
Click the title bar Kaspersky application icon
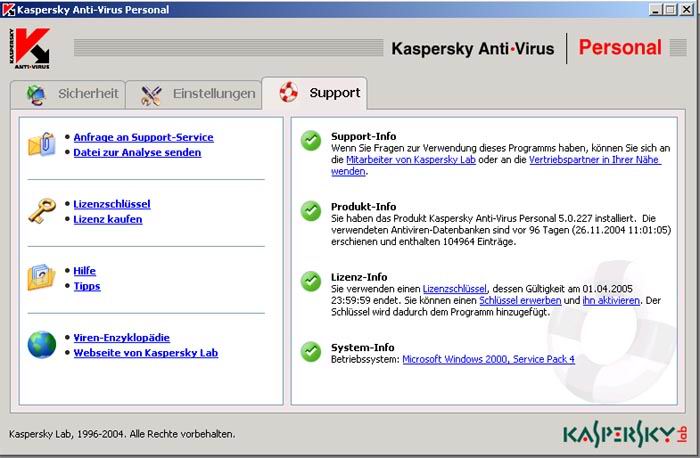click(x=8, y=9)
